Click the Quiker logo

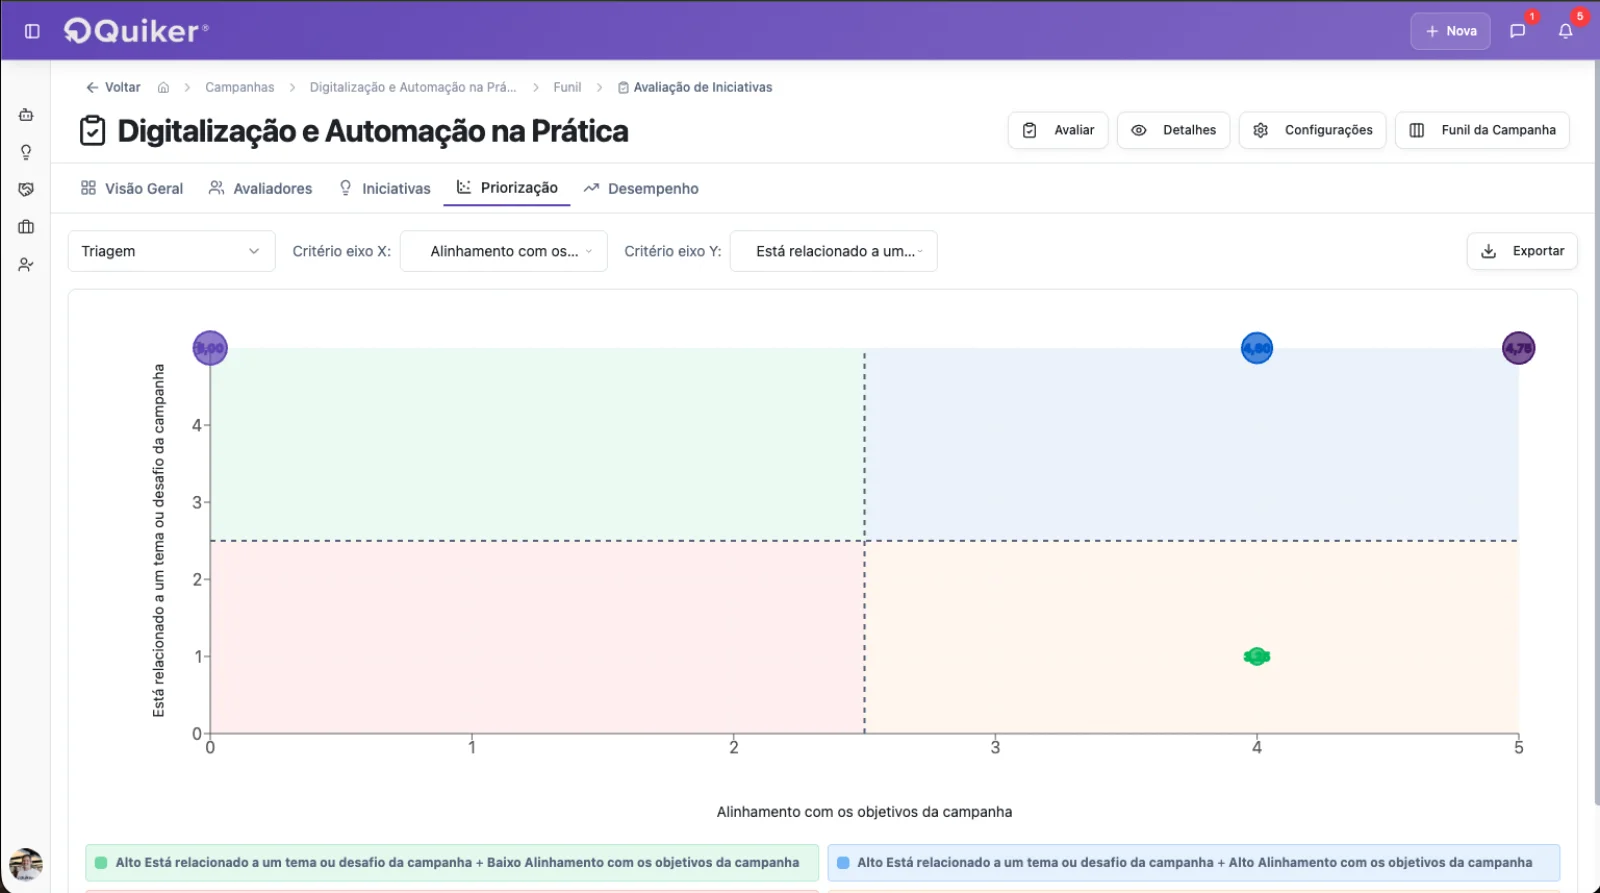pyautogui.click(x=136, y=31)
